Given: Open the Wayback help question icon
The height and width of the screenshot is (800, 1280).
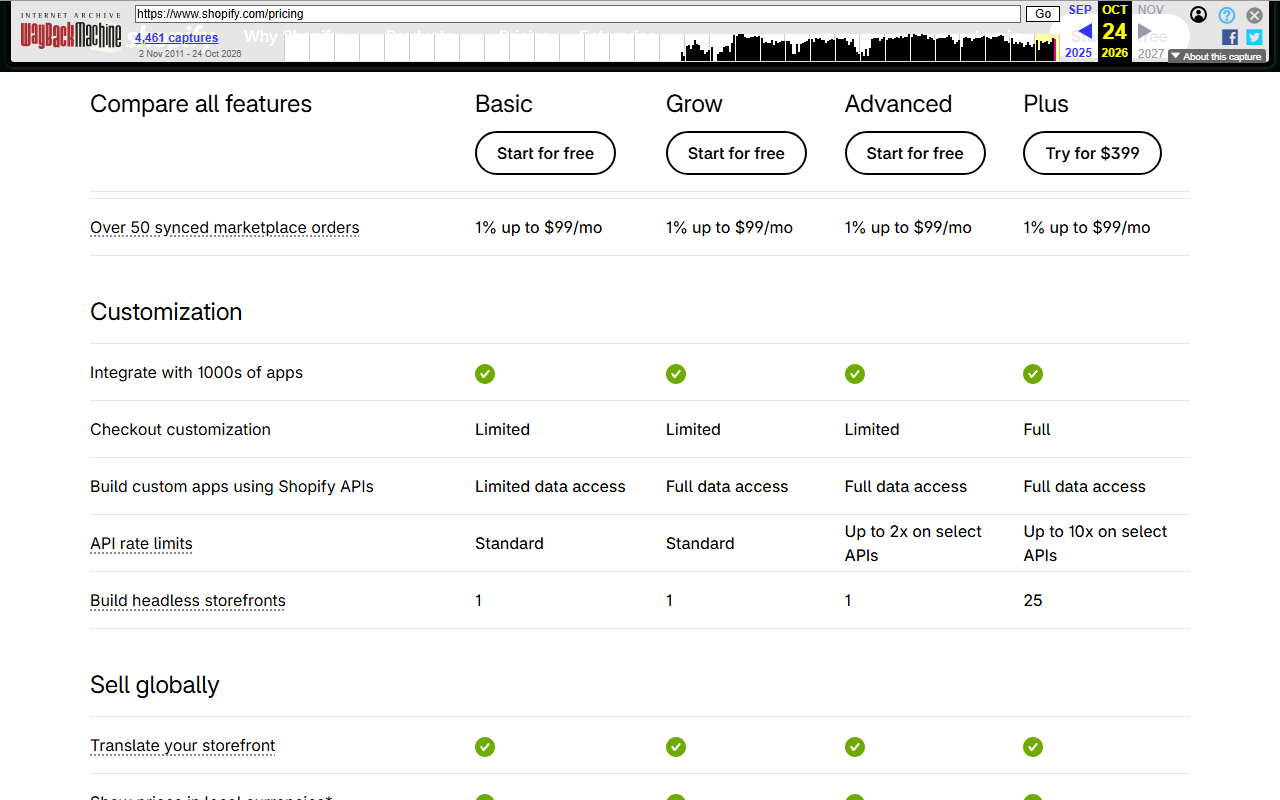Looking at the screenshot, I should tap(1227, 15).
